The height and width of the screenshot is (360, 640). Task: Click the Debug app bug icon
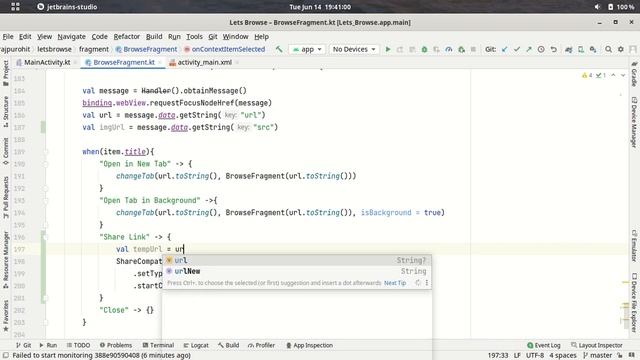424,49
